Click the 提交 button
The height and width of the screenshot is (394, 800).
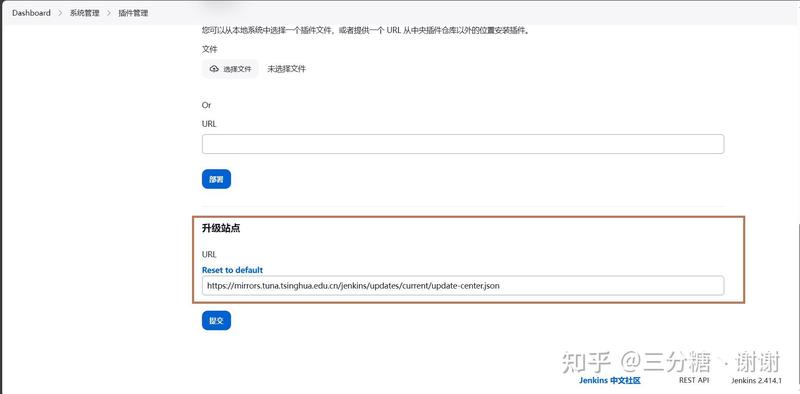pyautogui.click(x=216, y=321)
